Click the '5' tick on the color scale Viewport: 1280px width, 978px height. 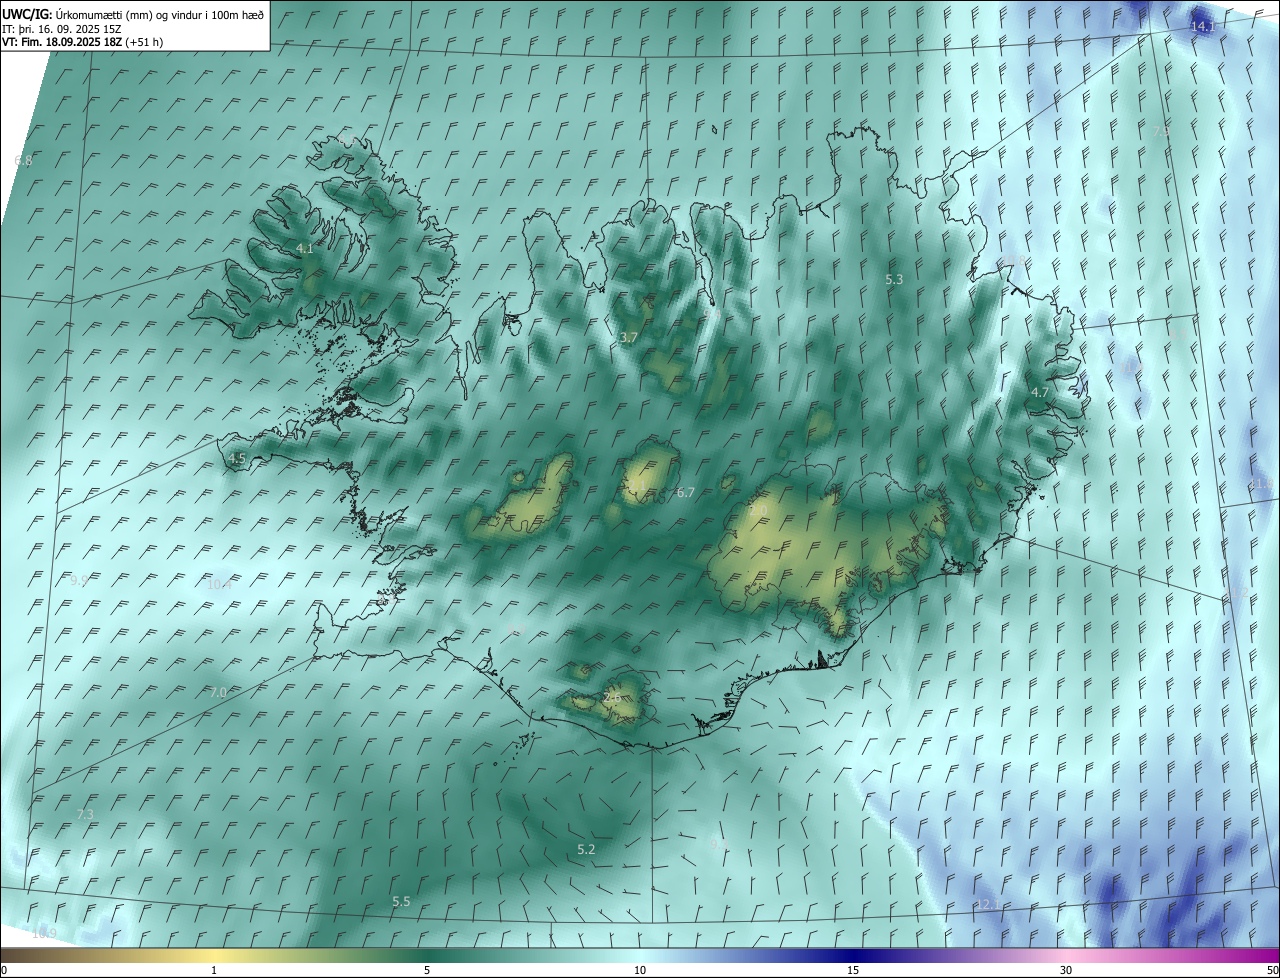tap(427, 970)
